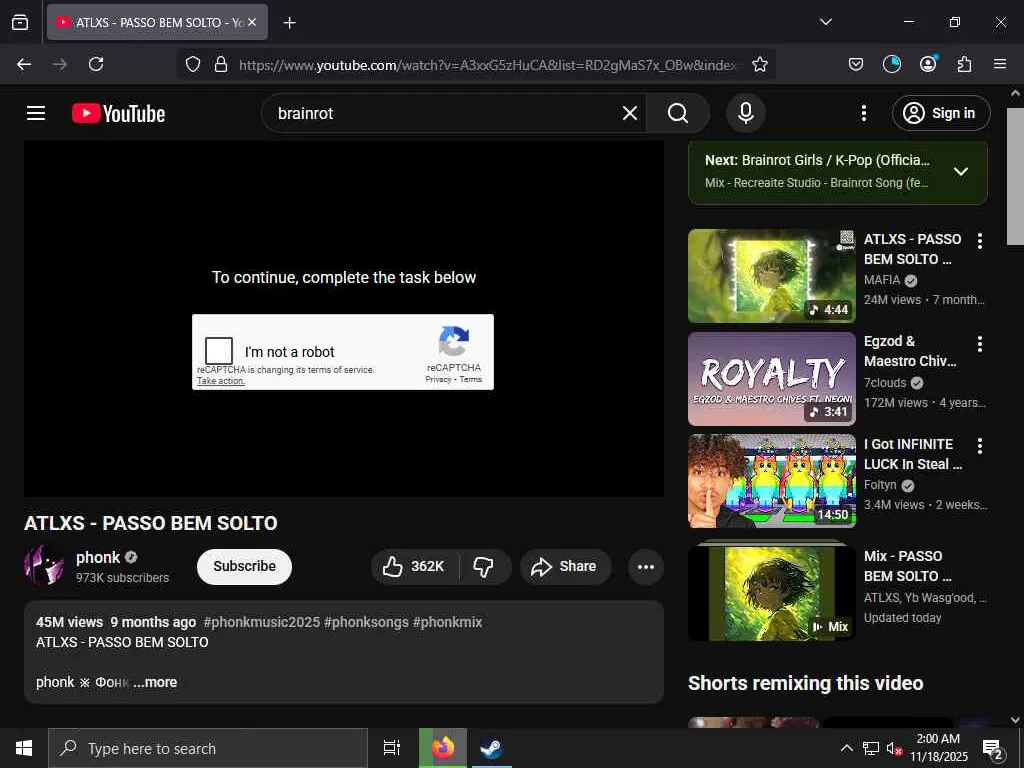This screenshot has height=768, width=1024.
Task: Open I Got INFINITE LUCK thumbnail
Action: 772,481
